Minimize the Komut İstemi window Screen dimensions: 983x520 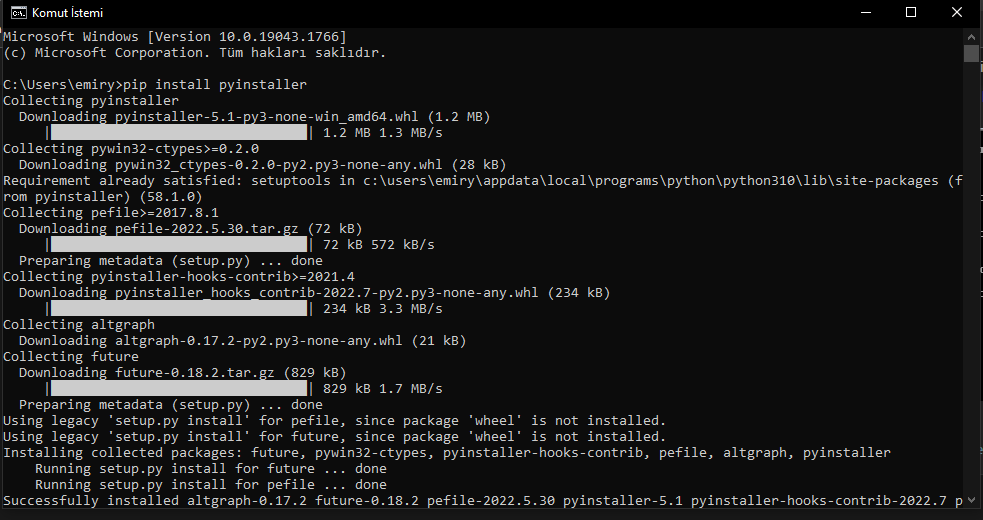point(864,13)
